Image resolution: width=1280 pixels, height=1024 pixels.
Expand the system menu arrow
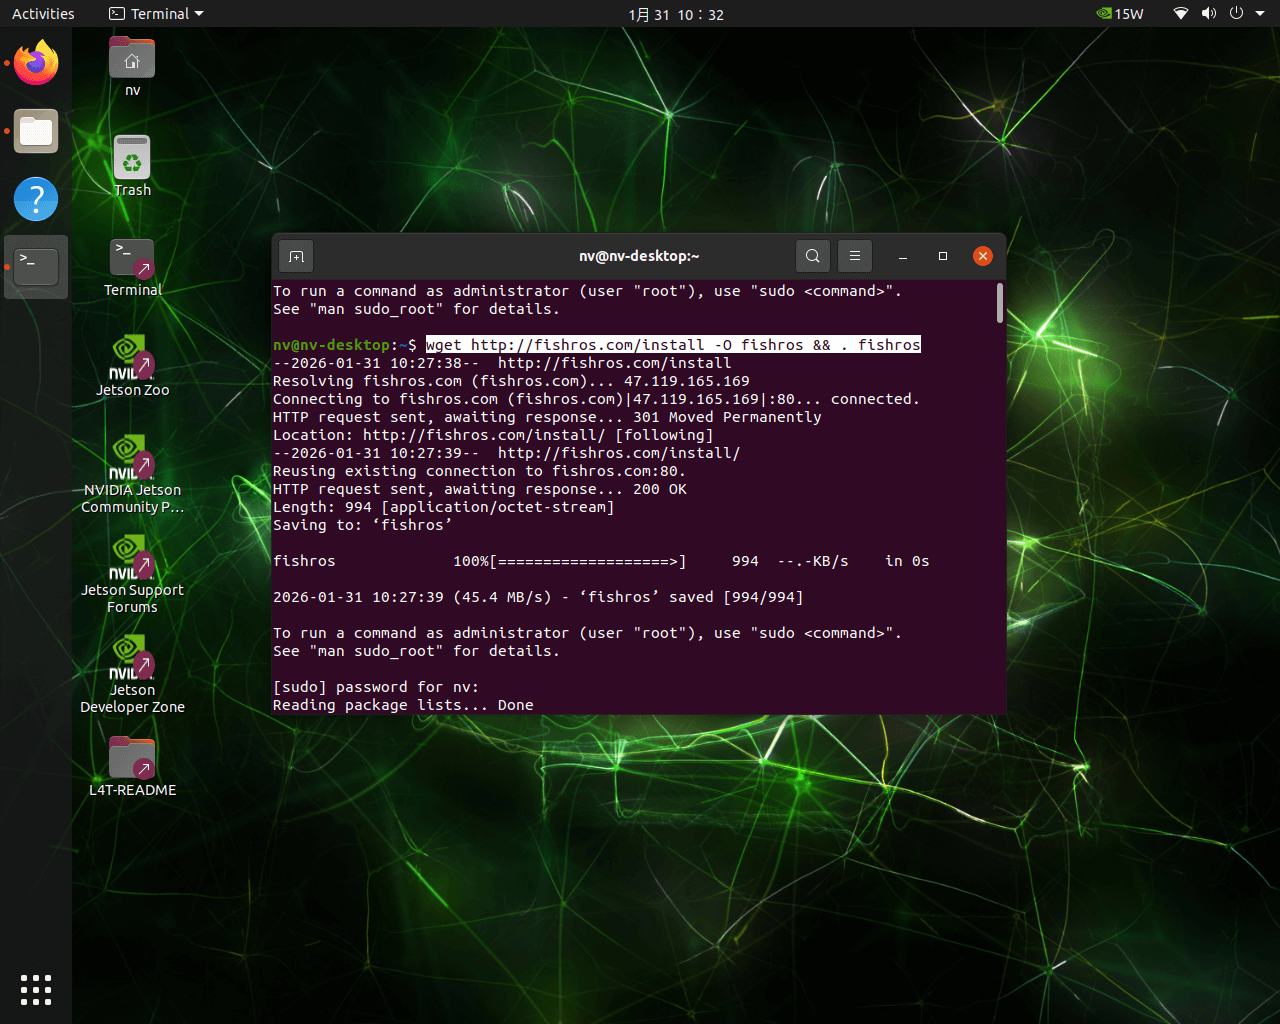point(1260,14)
